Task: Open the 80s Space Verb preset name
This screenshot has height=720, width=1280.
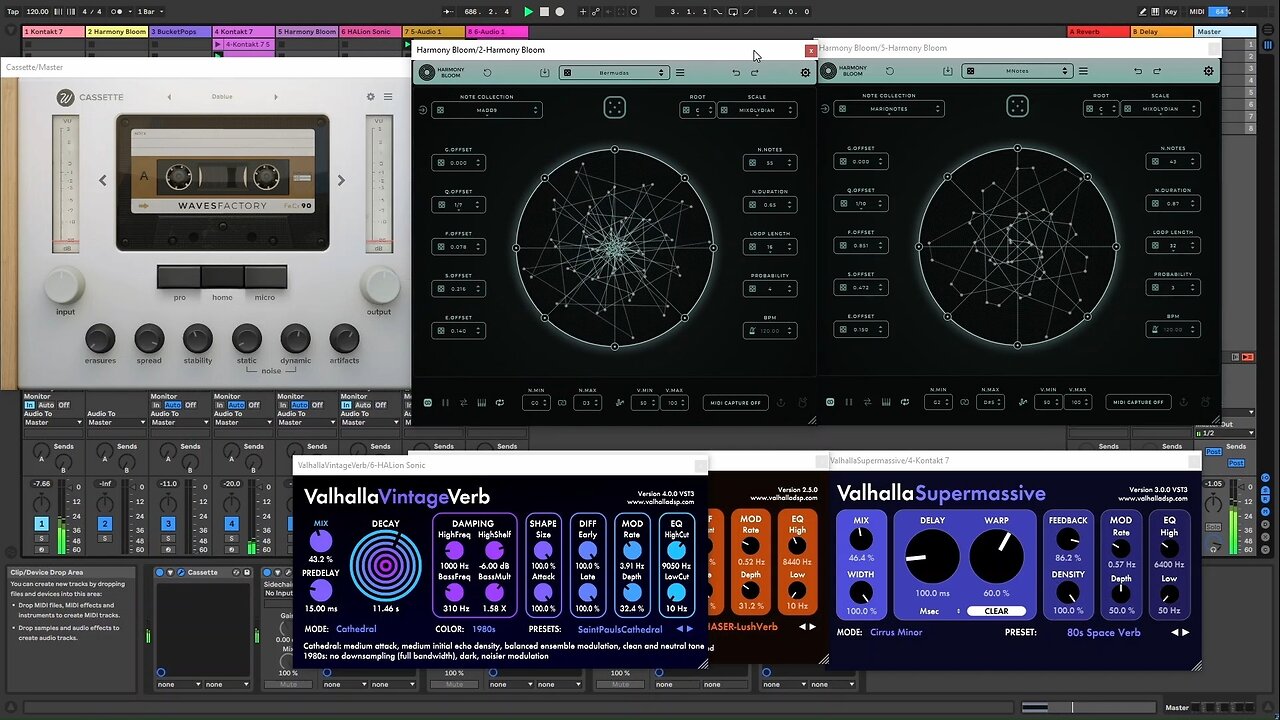Action: point(1103,632)
